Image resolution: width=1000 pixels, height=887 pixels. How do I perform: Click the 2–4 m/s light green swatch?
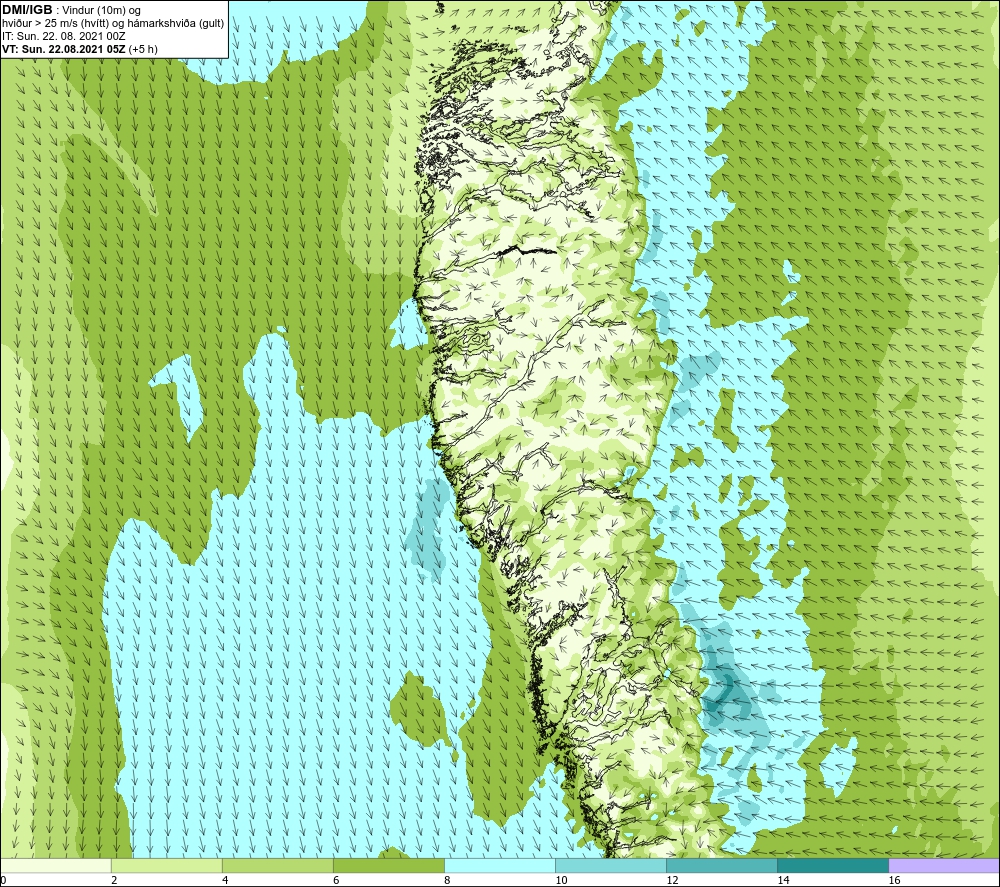coord(166,865)
